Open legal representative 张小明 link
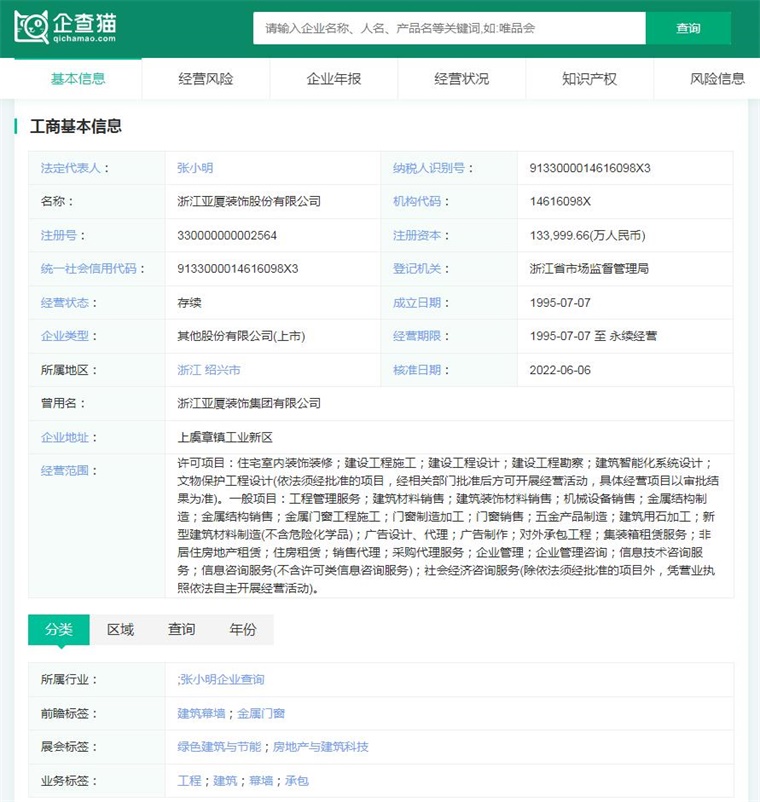This screenshot has height=802, width=760. point(195,168)
